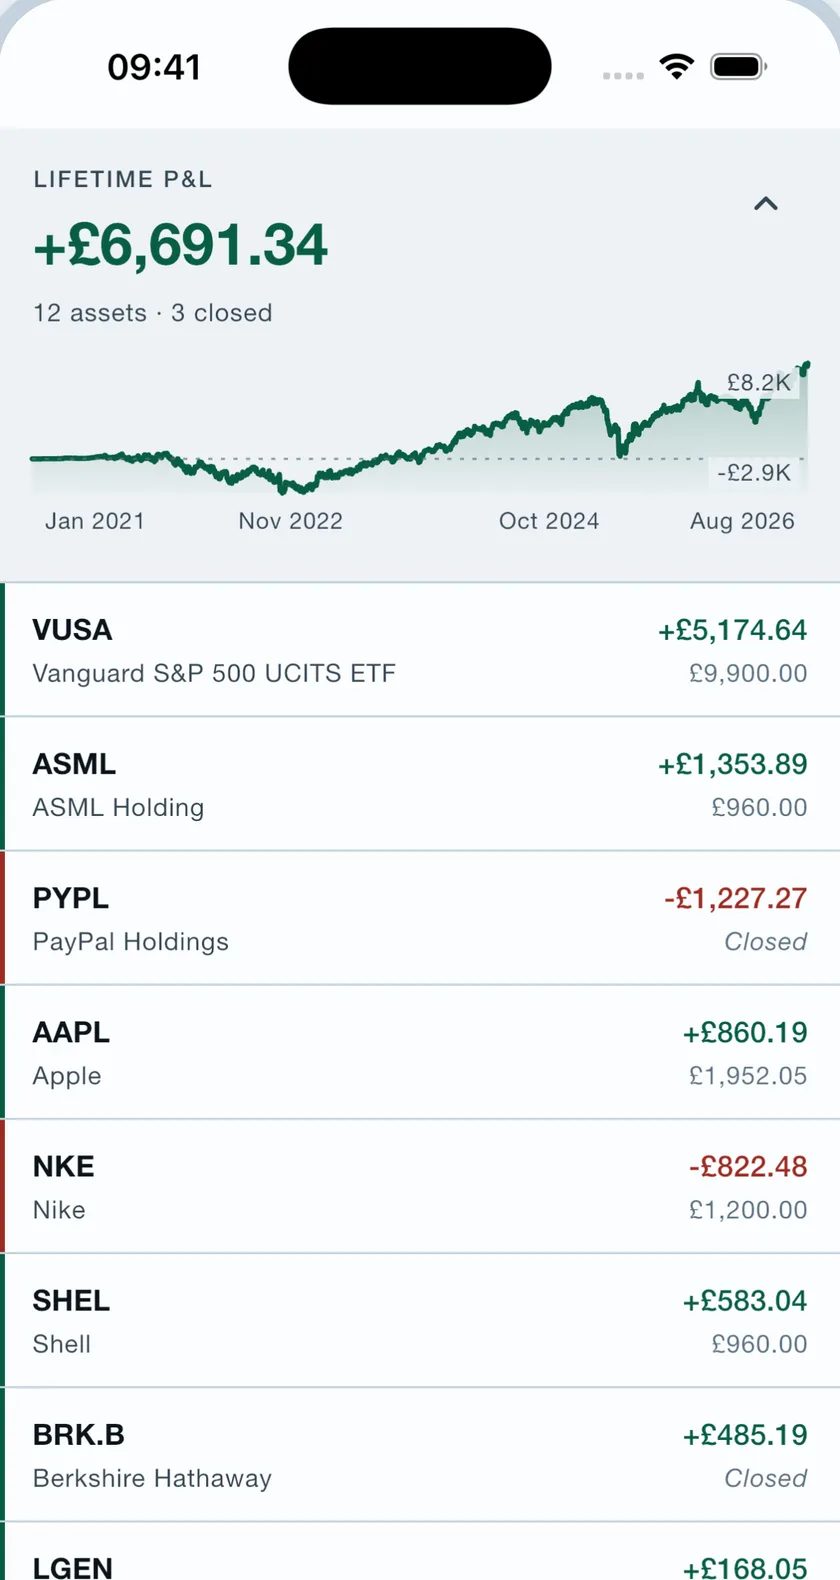Viewport: 840px width, 1580px height.
Task: Collapse the Lifetime P&L chart chevron
Action: click(766, 204)
